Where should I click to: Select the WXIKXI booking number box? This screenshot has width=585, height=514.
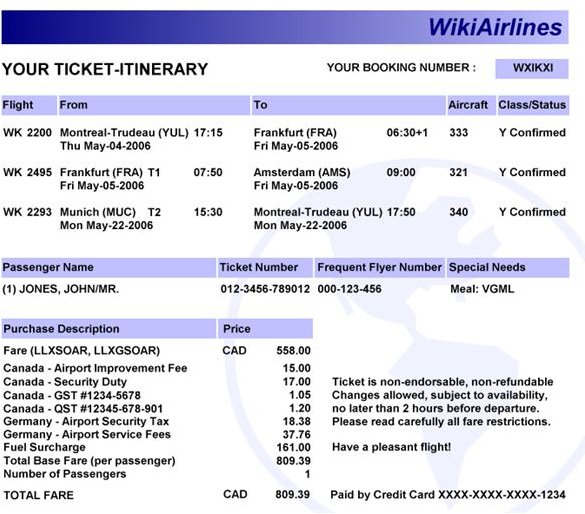tap(532, 69)
